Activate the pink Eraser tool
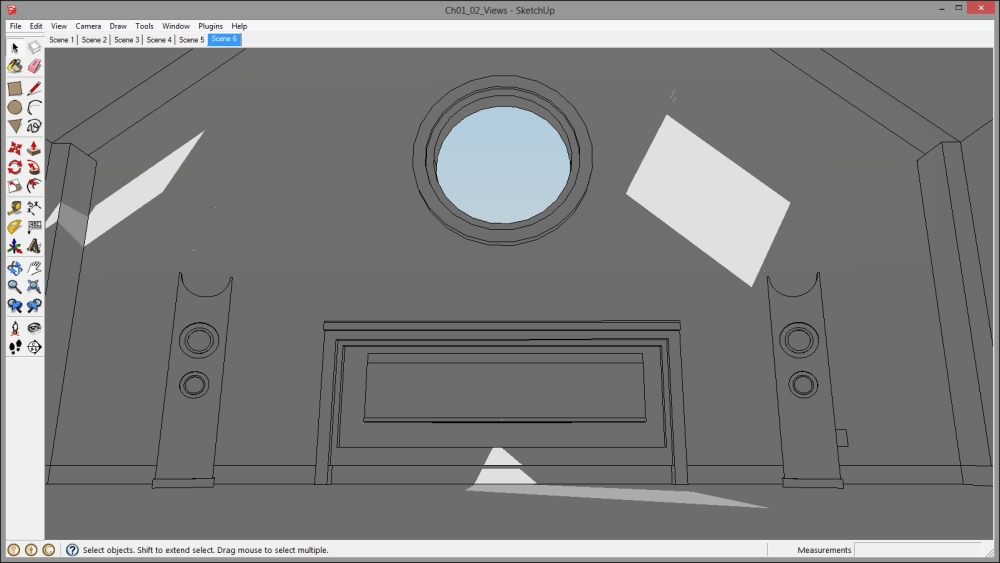This screenshot has width=1000, height=563. [34, 66]
